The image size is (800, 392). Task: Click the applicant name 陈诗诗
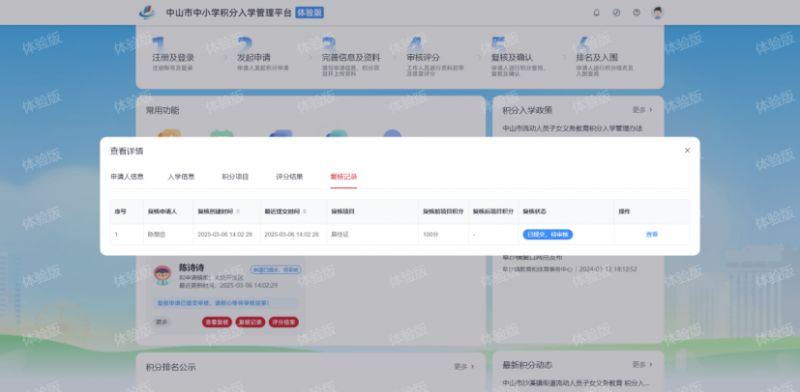pos(191,267)
